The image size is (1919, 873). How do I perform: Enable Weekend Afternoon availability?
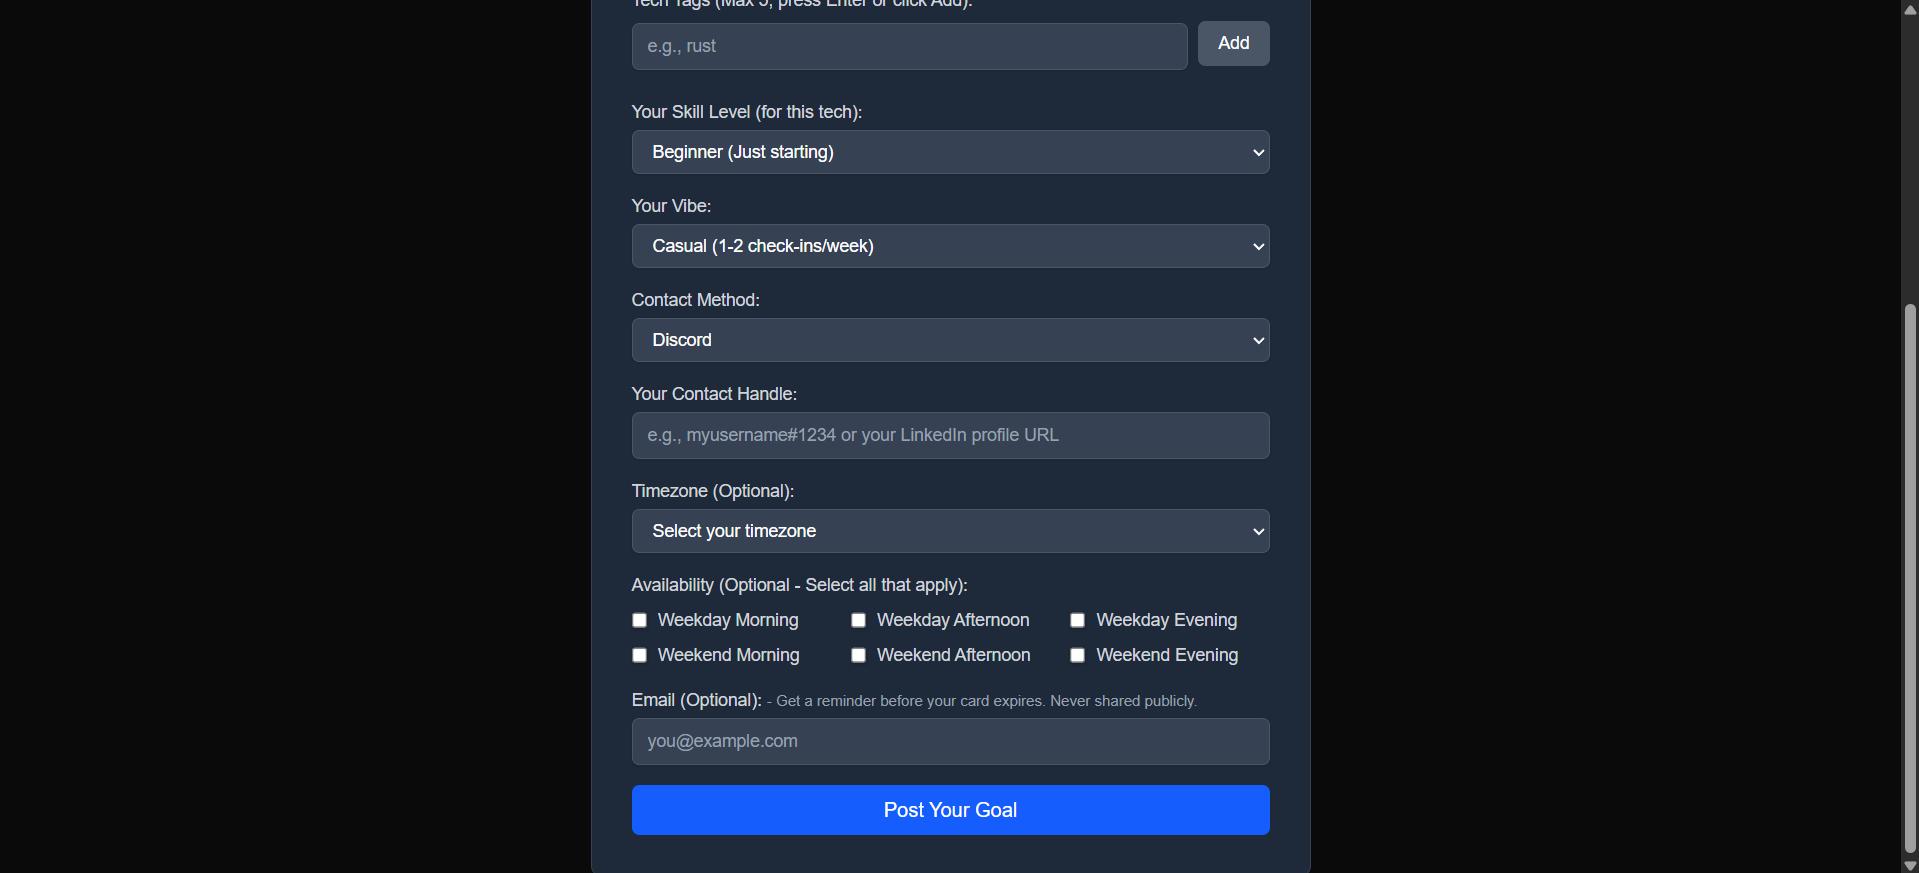pyautogui.click(x=858, y=655)
